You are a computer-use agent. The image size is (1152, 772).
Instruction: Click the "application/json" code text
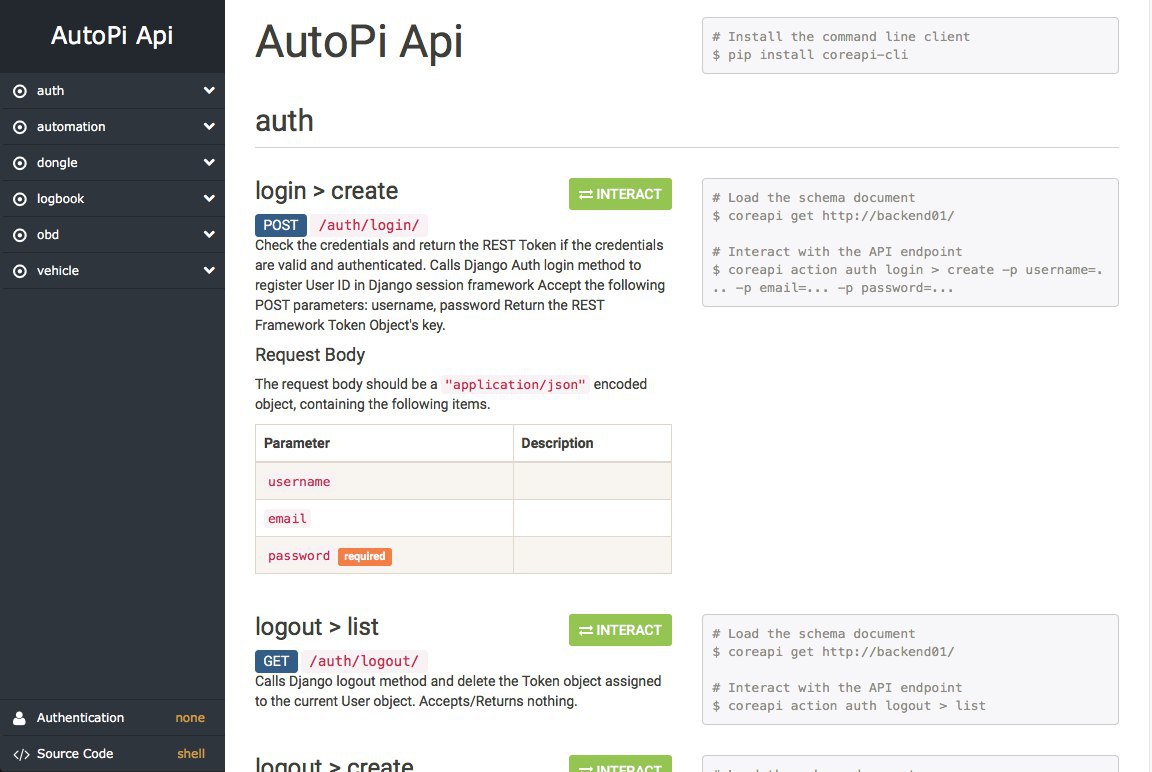tap(515, 384)
